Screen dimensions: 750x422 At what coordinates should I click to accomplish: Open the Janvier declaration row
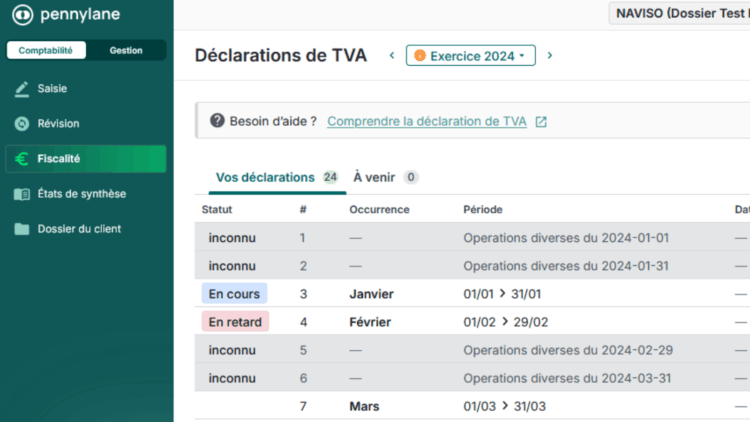point(371,294)
